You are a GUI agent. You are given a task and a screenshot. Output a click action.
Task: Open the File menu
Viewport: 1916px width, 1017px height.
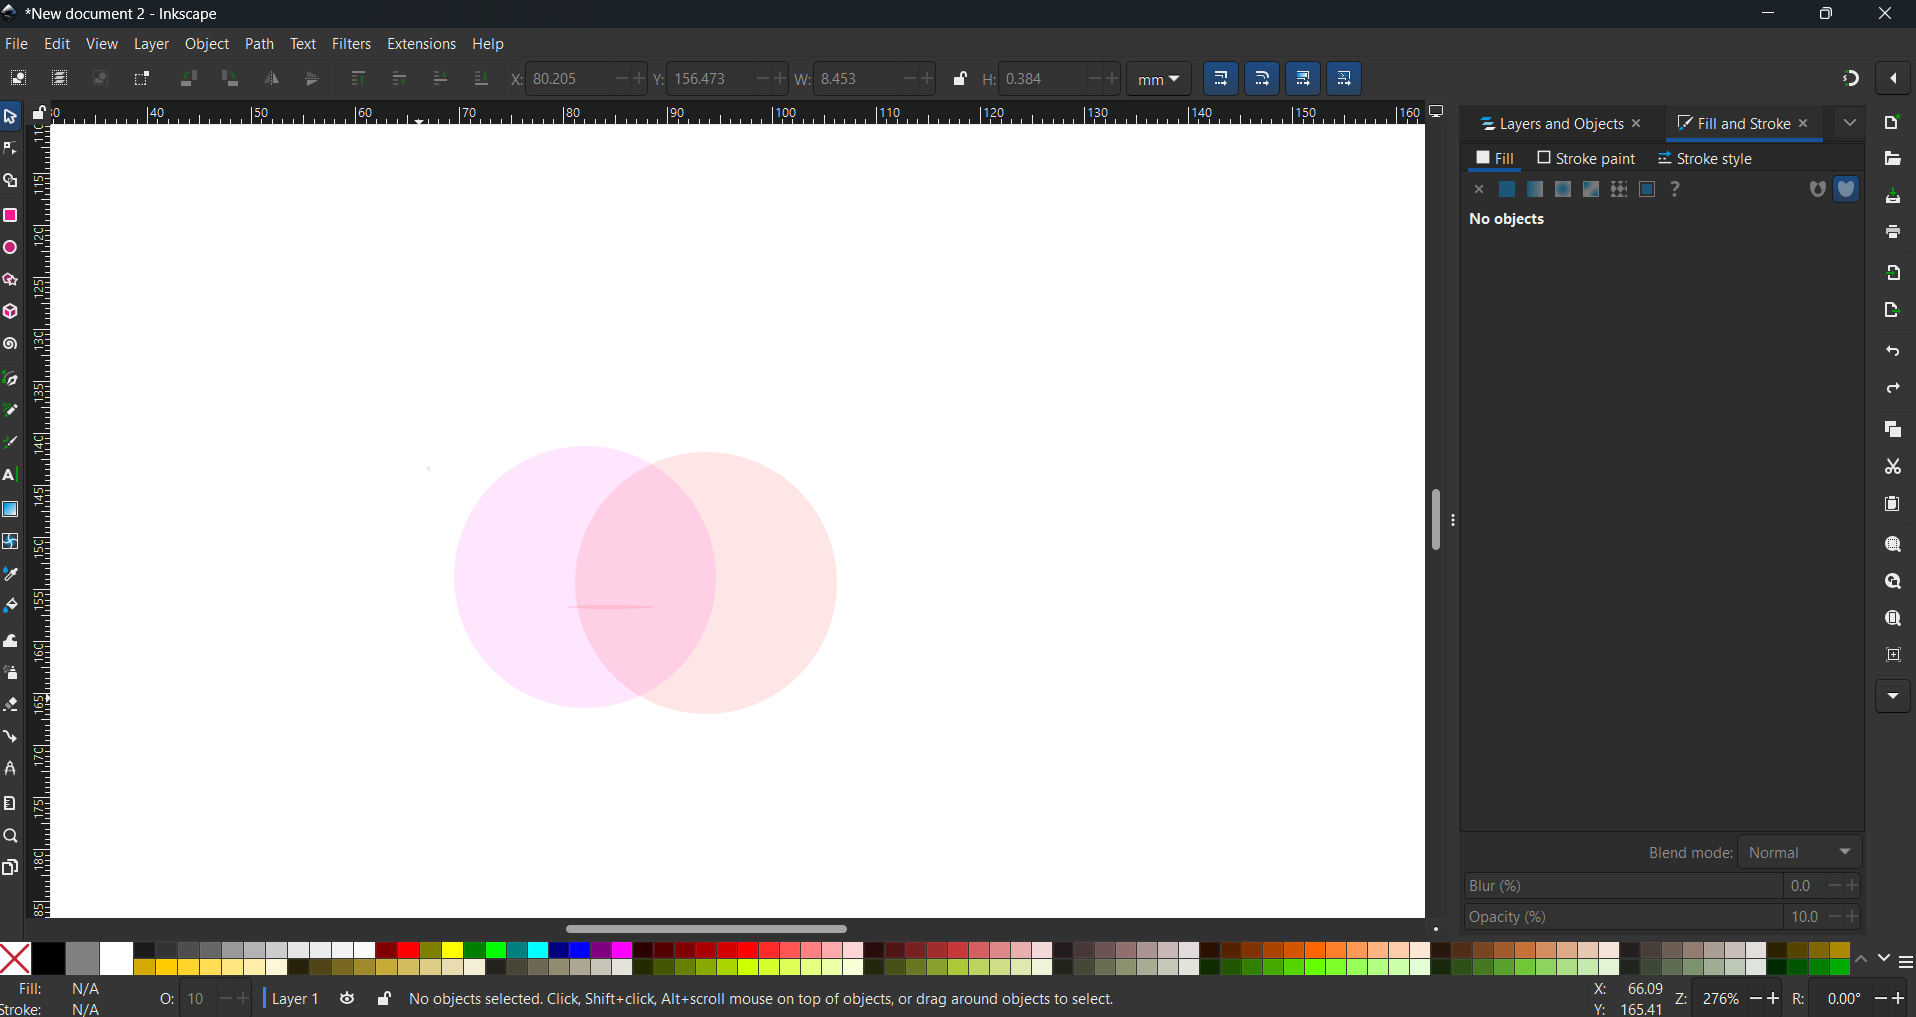pyautogui.click(x=17, y=44)
